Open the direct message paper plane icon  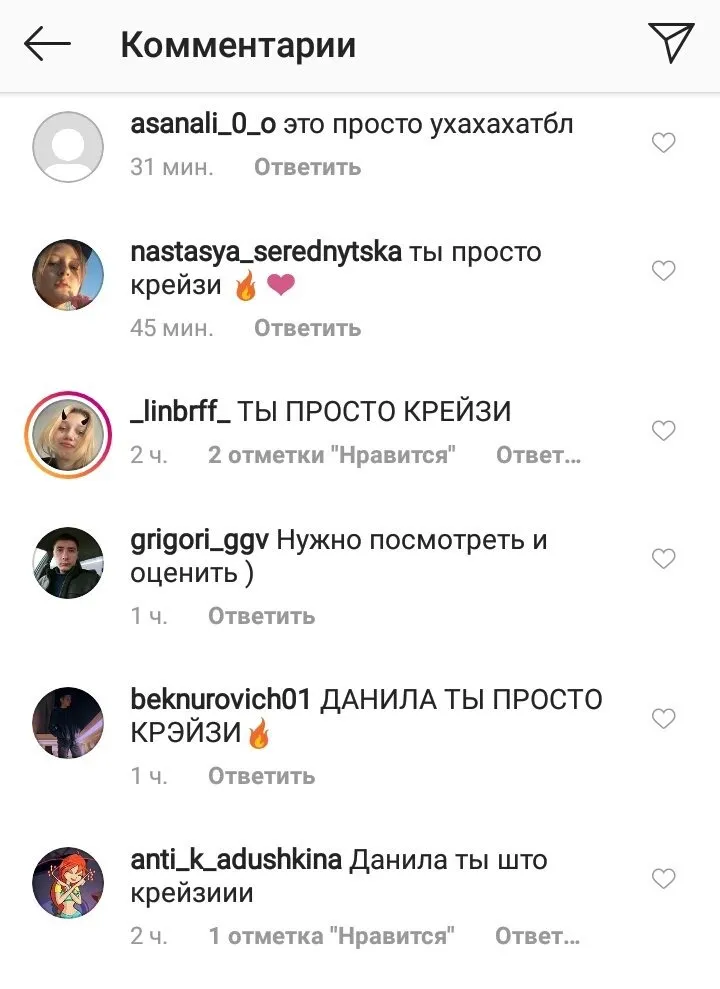[671, 42]
